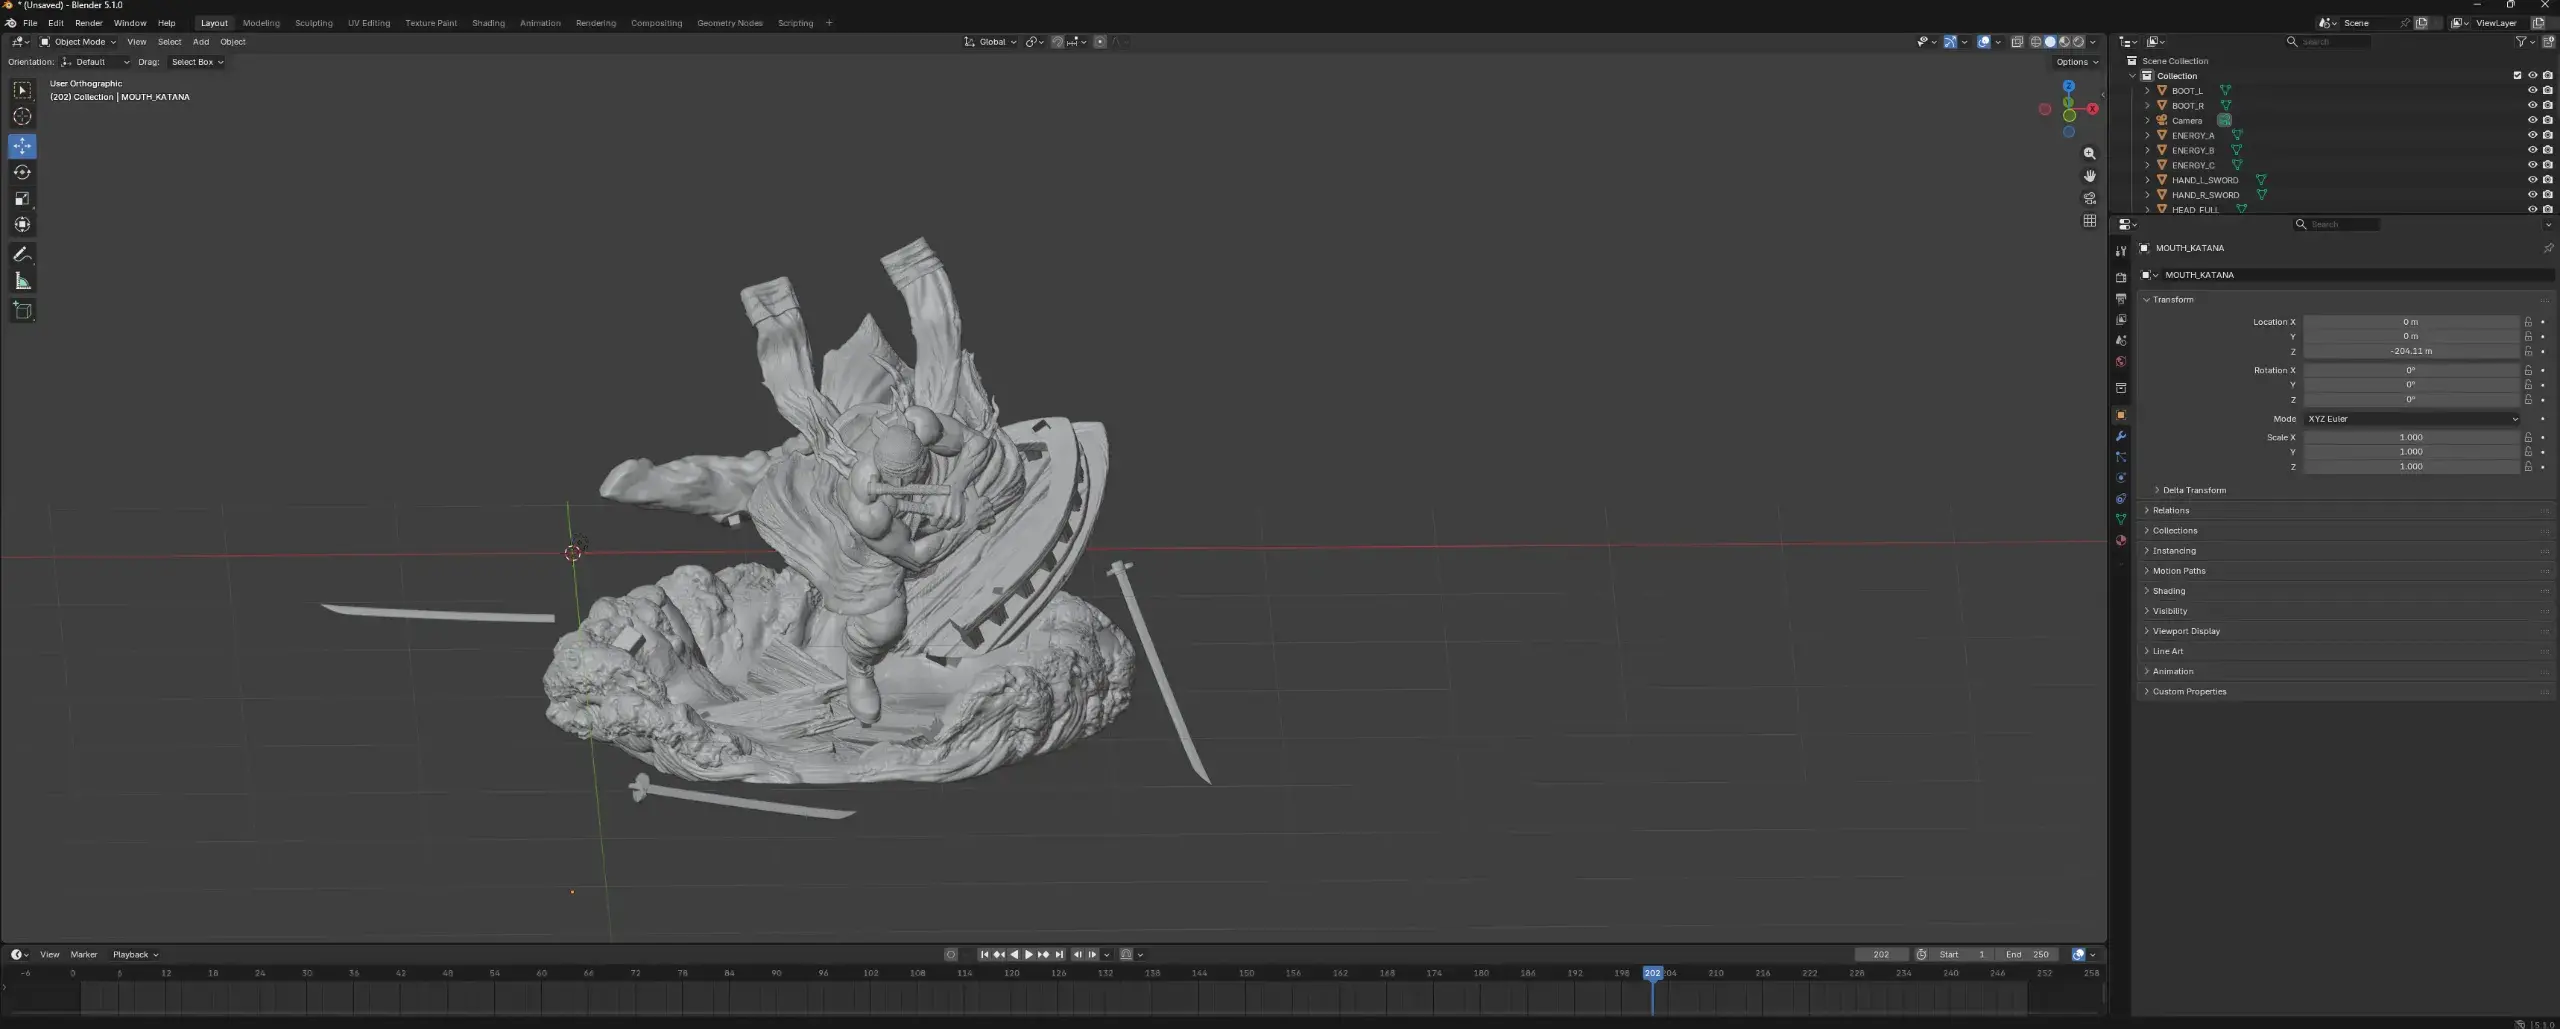Switch to the Sculpting workspace tab
The height and width of the screenshot is (1029, 2560).
[313, 23]
